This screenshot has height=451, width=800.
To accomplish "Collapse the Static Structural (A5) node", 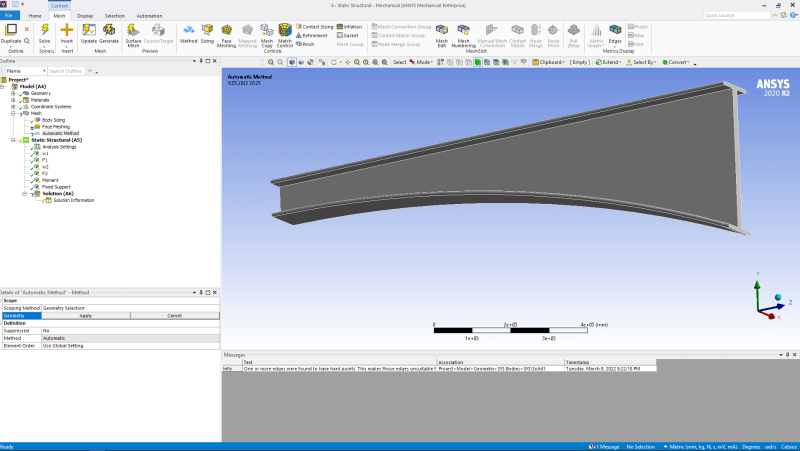I will coord(13,140).
